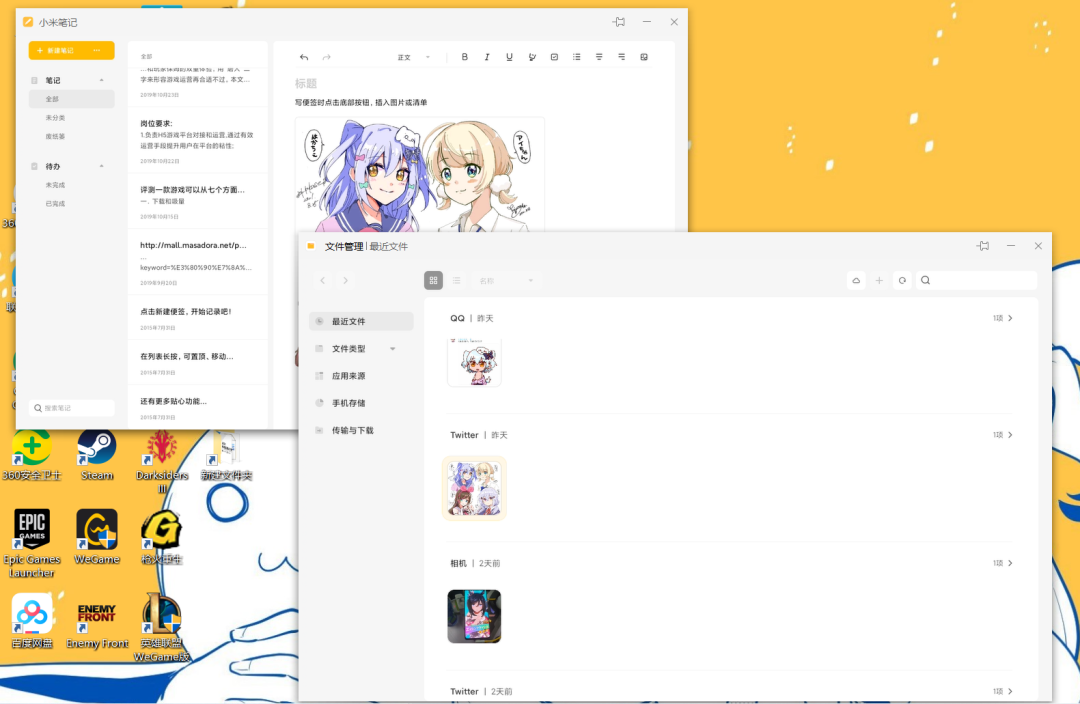Screen dimensions: 1080x704
Task: Open 1项 link in QQ section
Action: [x=1003, y=318]
